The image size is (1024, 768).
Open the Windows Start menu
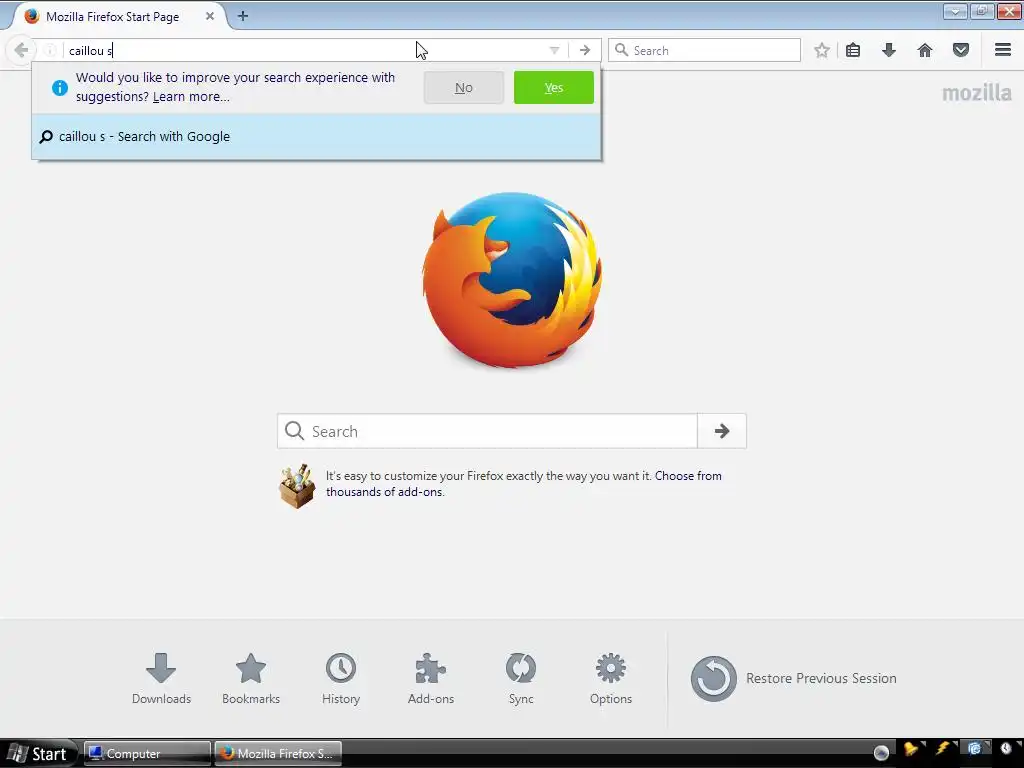(x=39, y=754)
